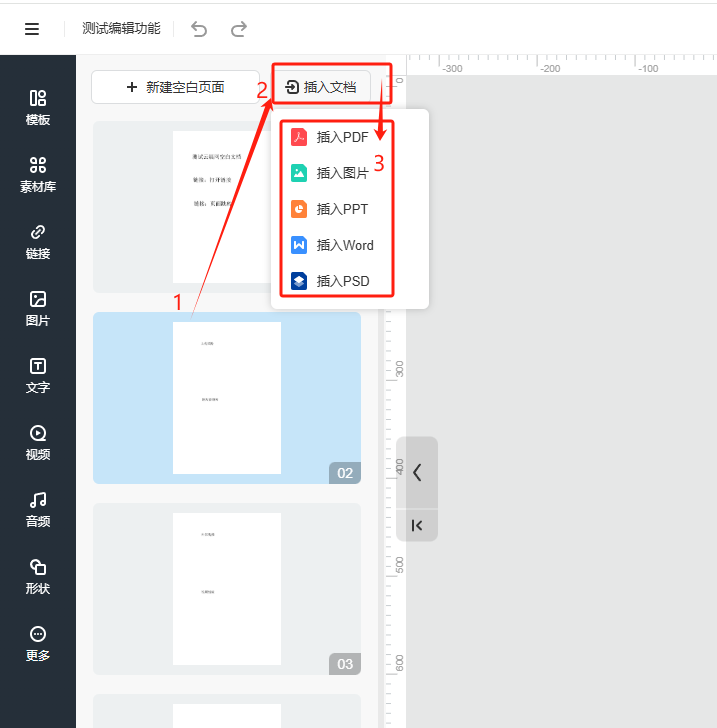Select the 视频 video tool

(x=38, y=443)
